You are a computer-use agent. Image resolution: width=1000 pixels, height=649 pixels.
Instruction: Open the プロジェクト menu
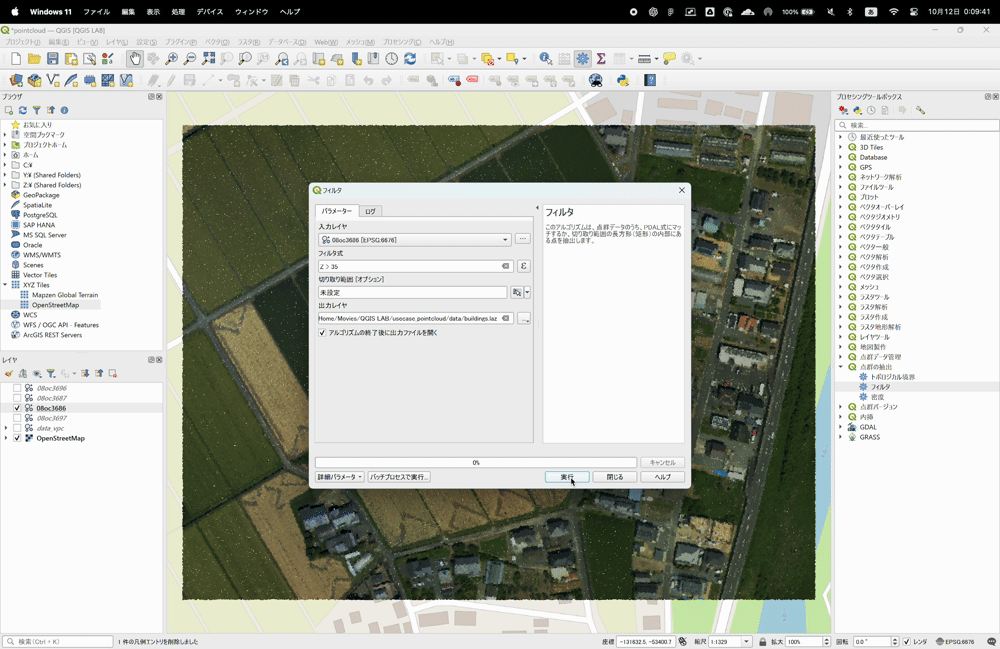[22, 42]
